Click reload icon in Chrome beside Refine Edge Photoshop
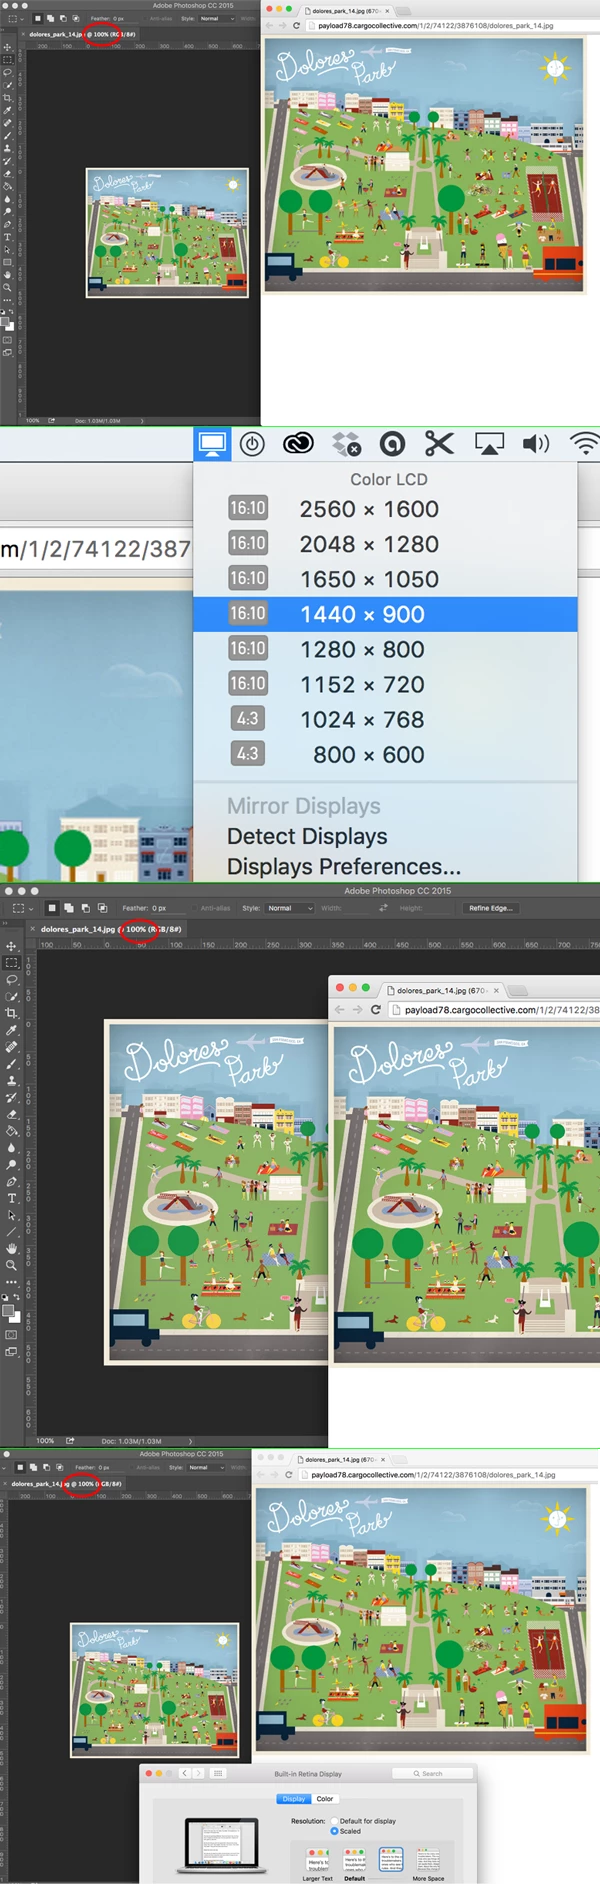The height and width of the screenshot is (1895, 600). pyautogui.click(x=375, y=1010)
